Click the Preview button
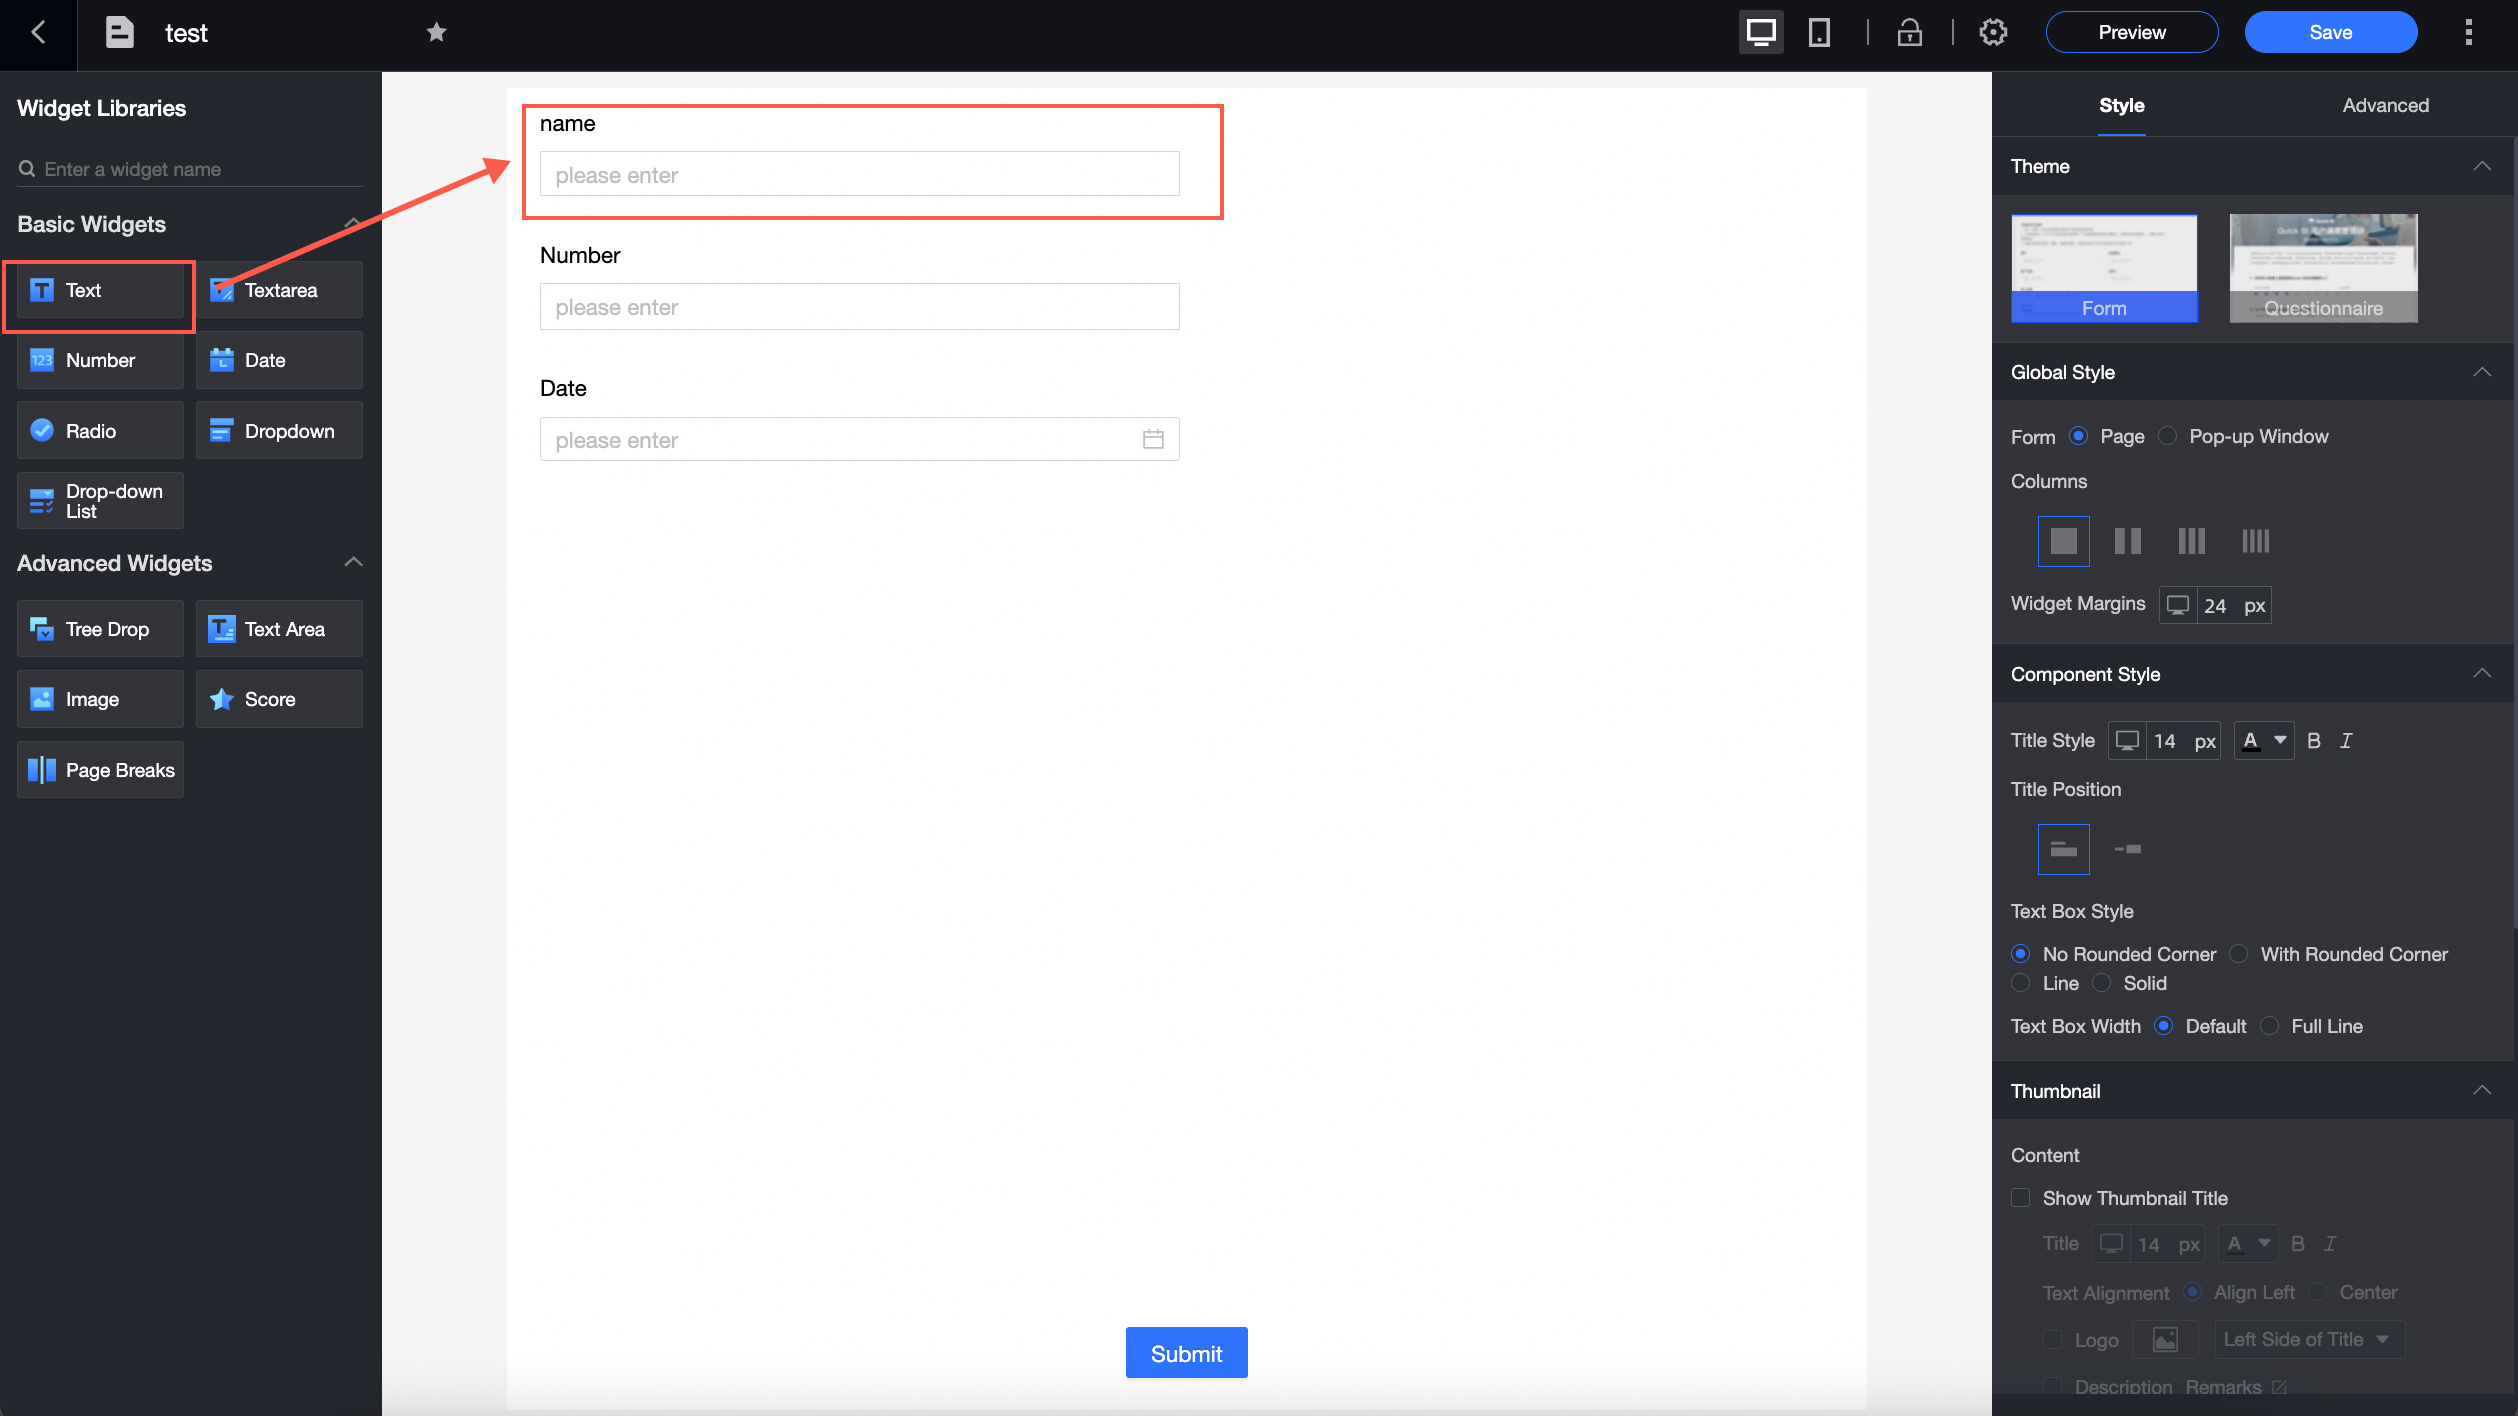This screenshot has width=2518, height=1416. (x=2131, y=33)
